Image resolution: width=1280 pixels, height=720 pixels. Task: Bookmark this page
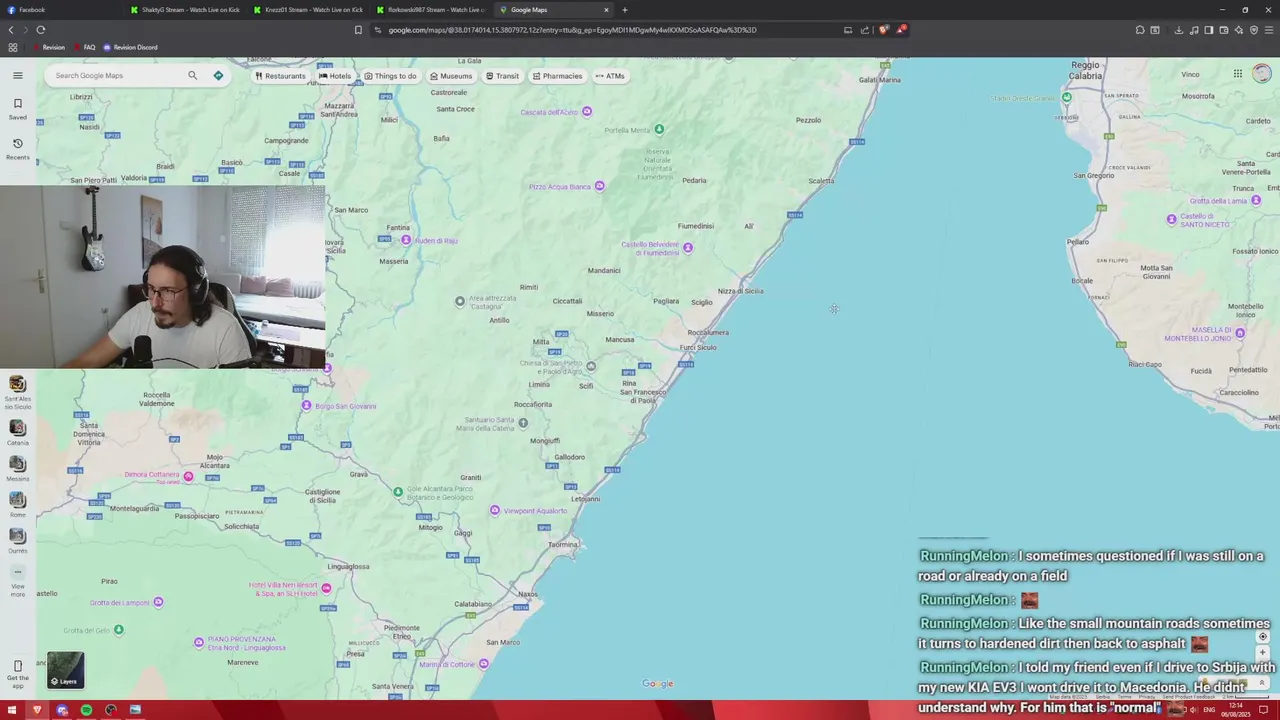[x=358, y=30]
